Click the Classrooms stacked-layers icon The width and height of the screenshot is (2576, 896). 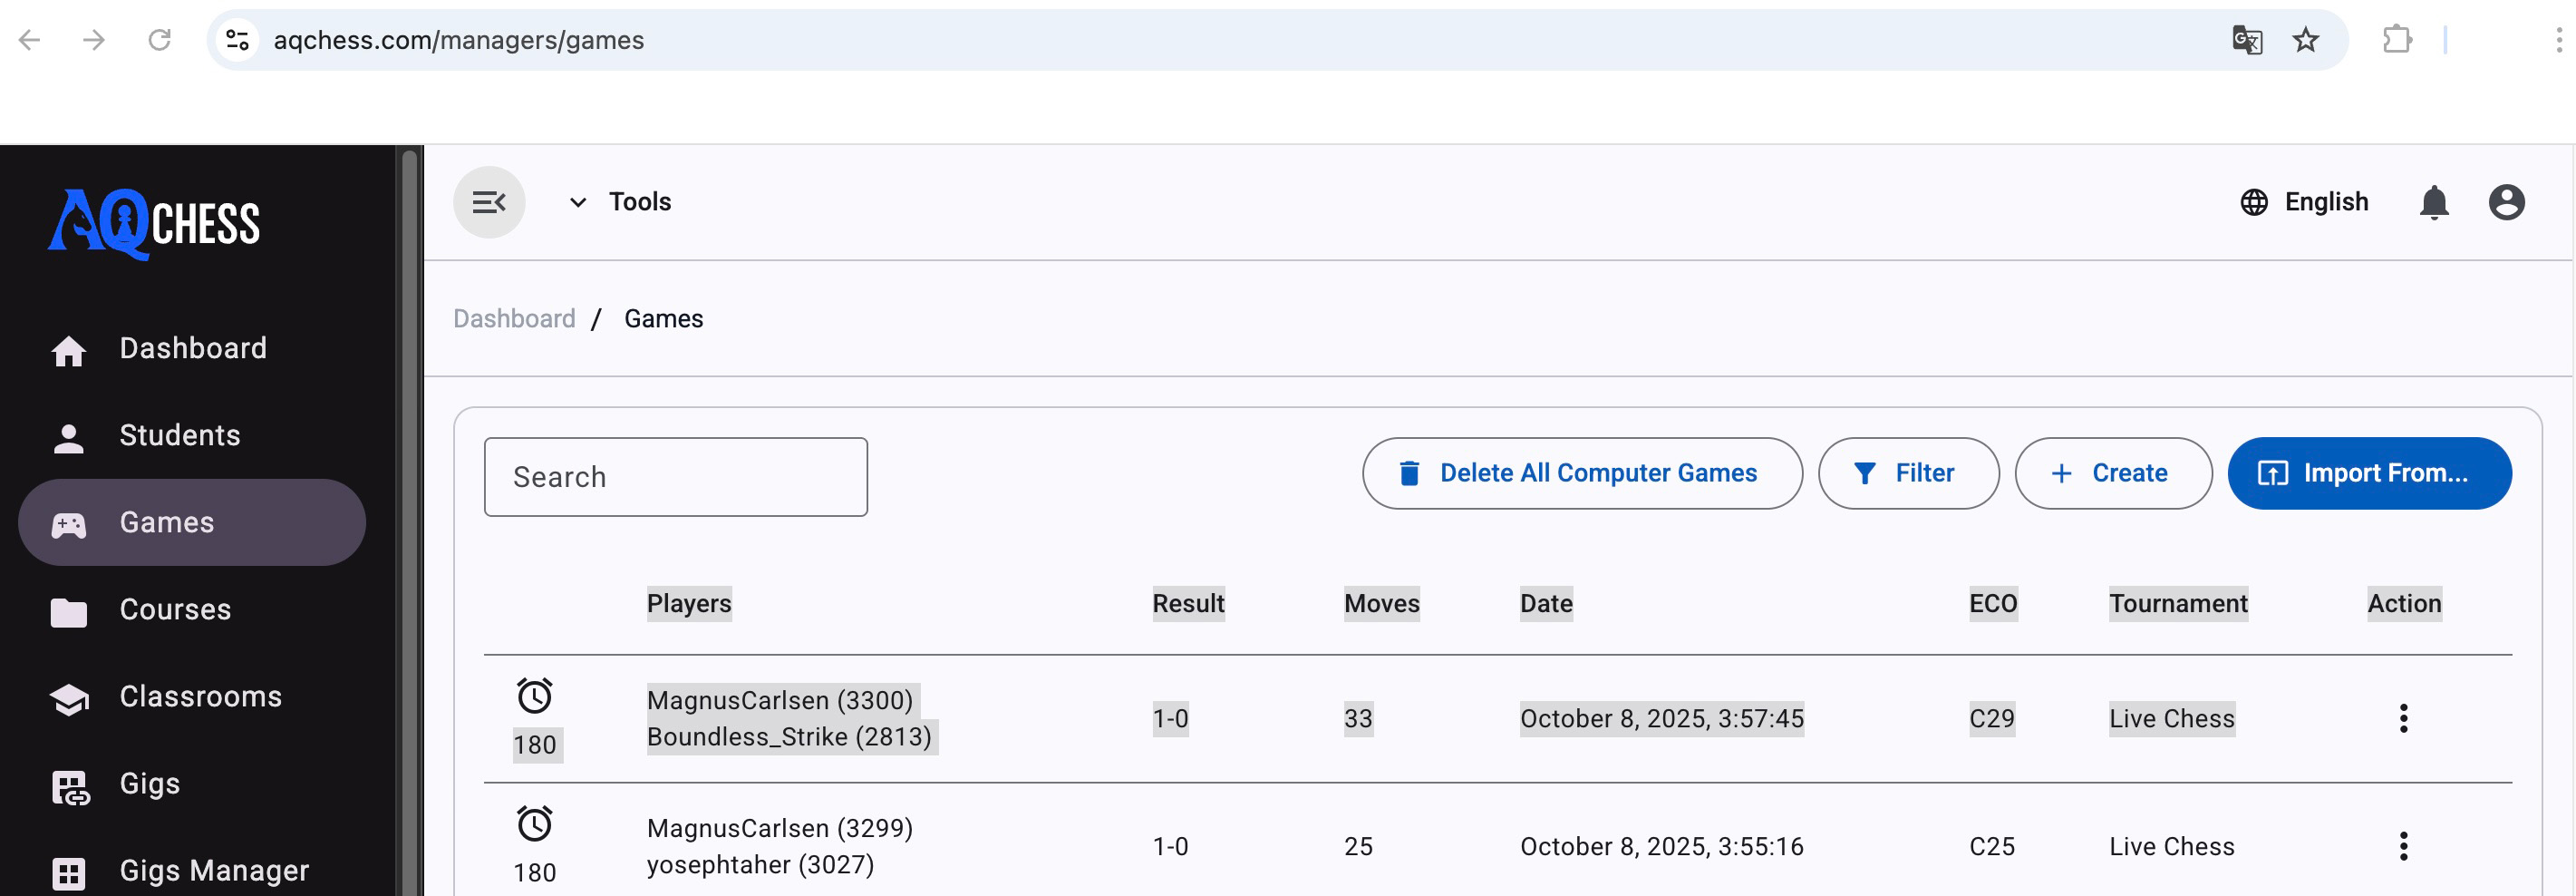tap(69, 696)
